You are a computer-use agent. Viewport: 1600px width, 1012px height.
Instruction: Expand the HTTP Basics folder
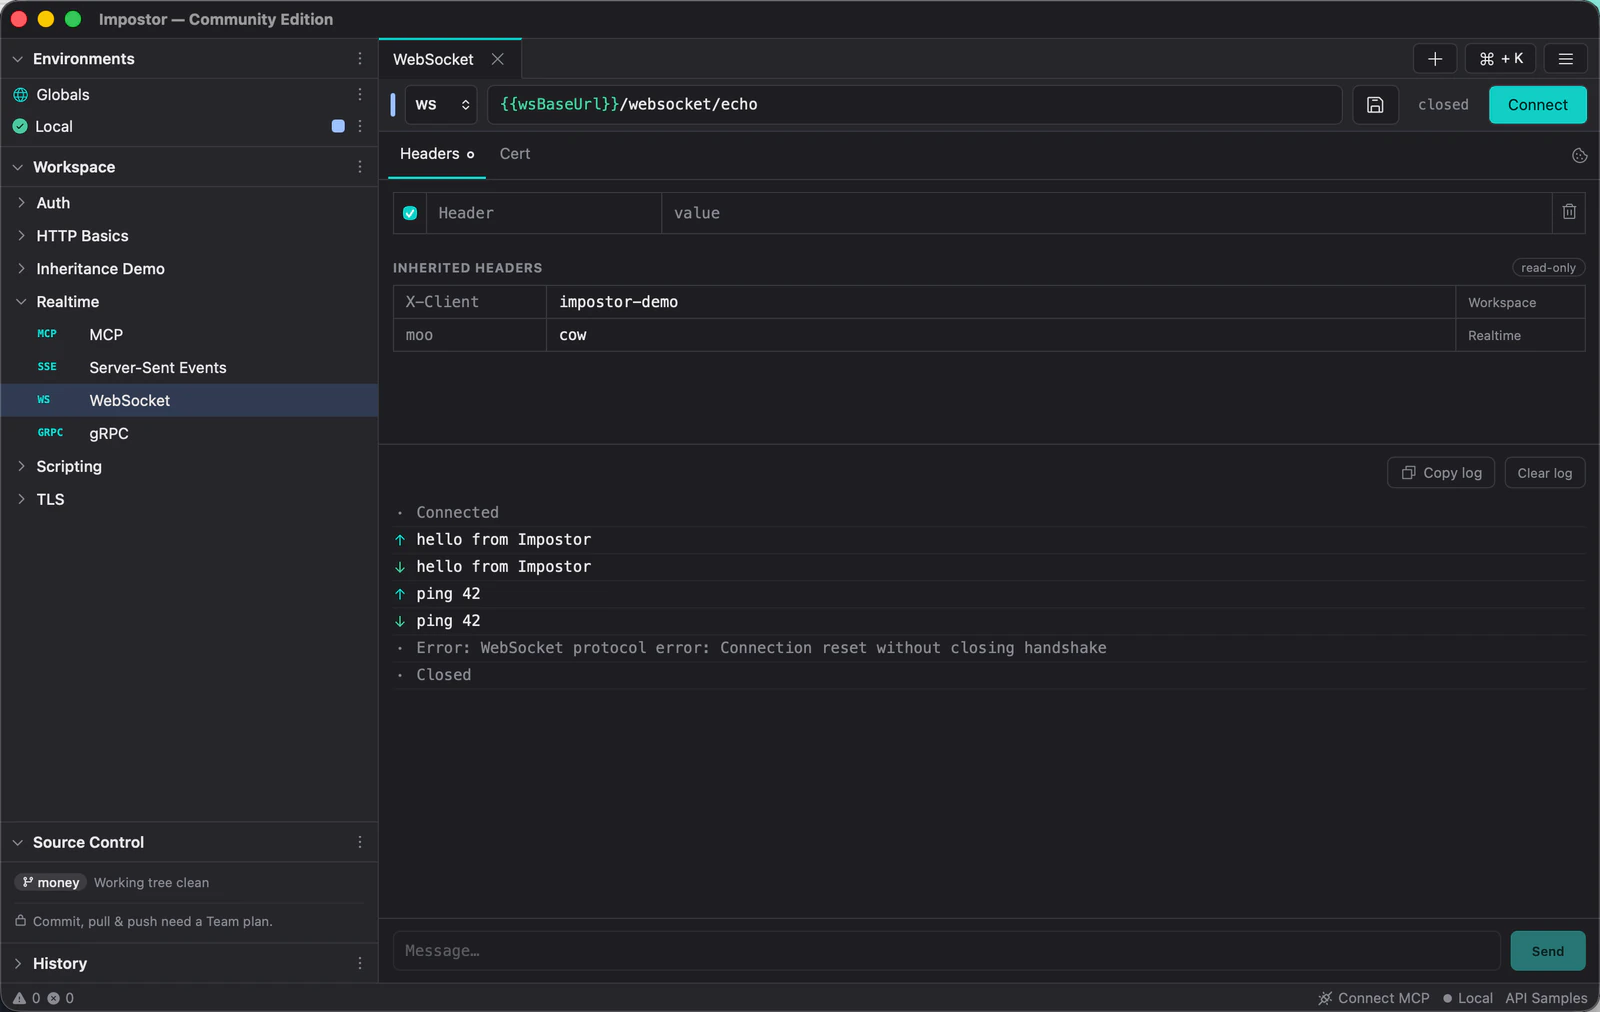click(21, 236)
